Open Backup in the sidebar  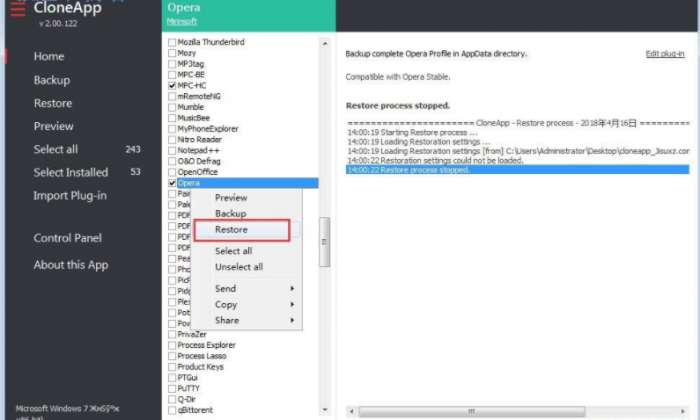[x=52, y=80]
